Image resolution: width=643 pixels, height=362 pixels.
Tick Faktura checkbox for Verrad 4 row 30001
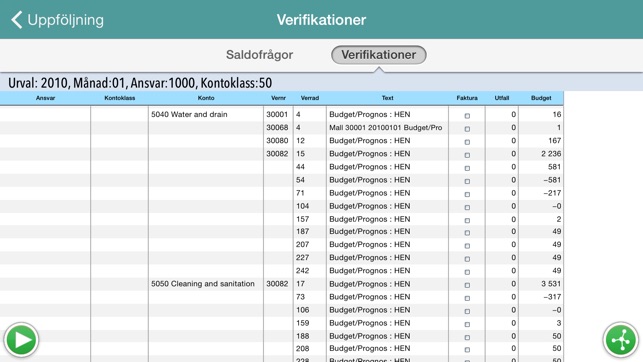click(x=467, y=116)
